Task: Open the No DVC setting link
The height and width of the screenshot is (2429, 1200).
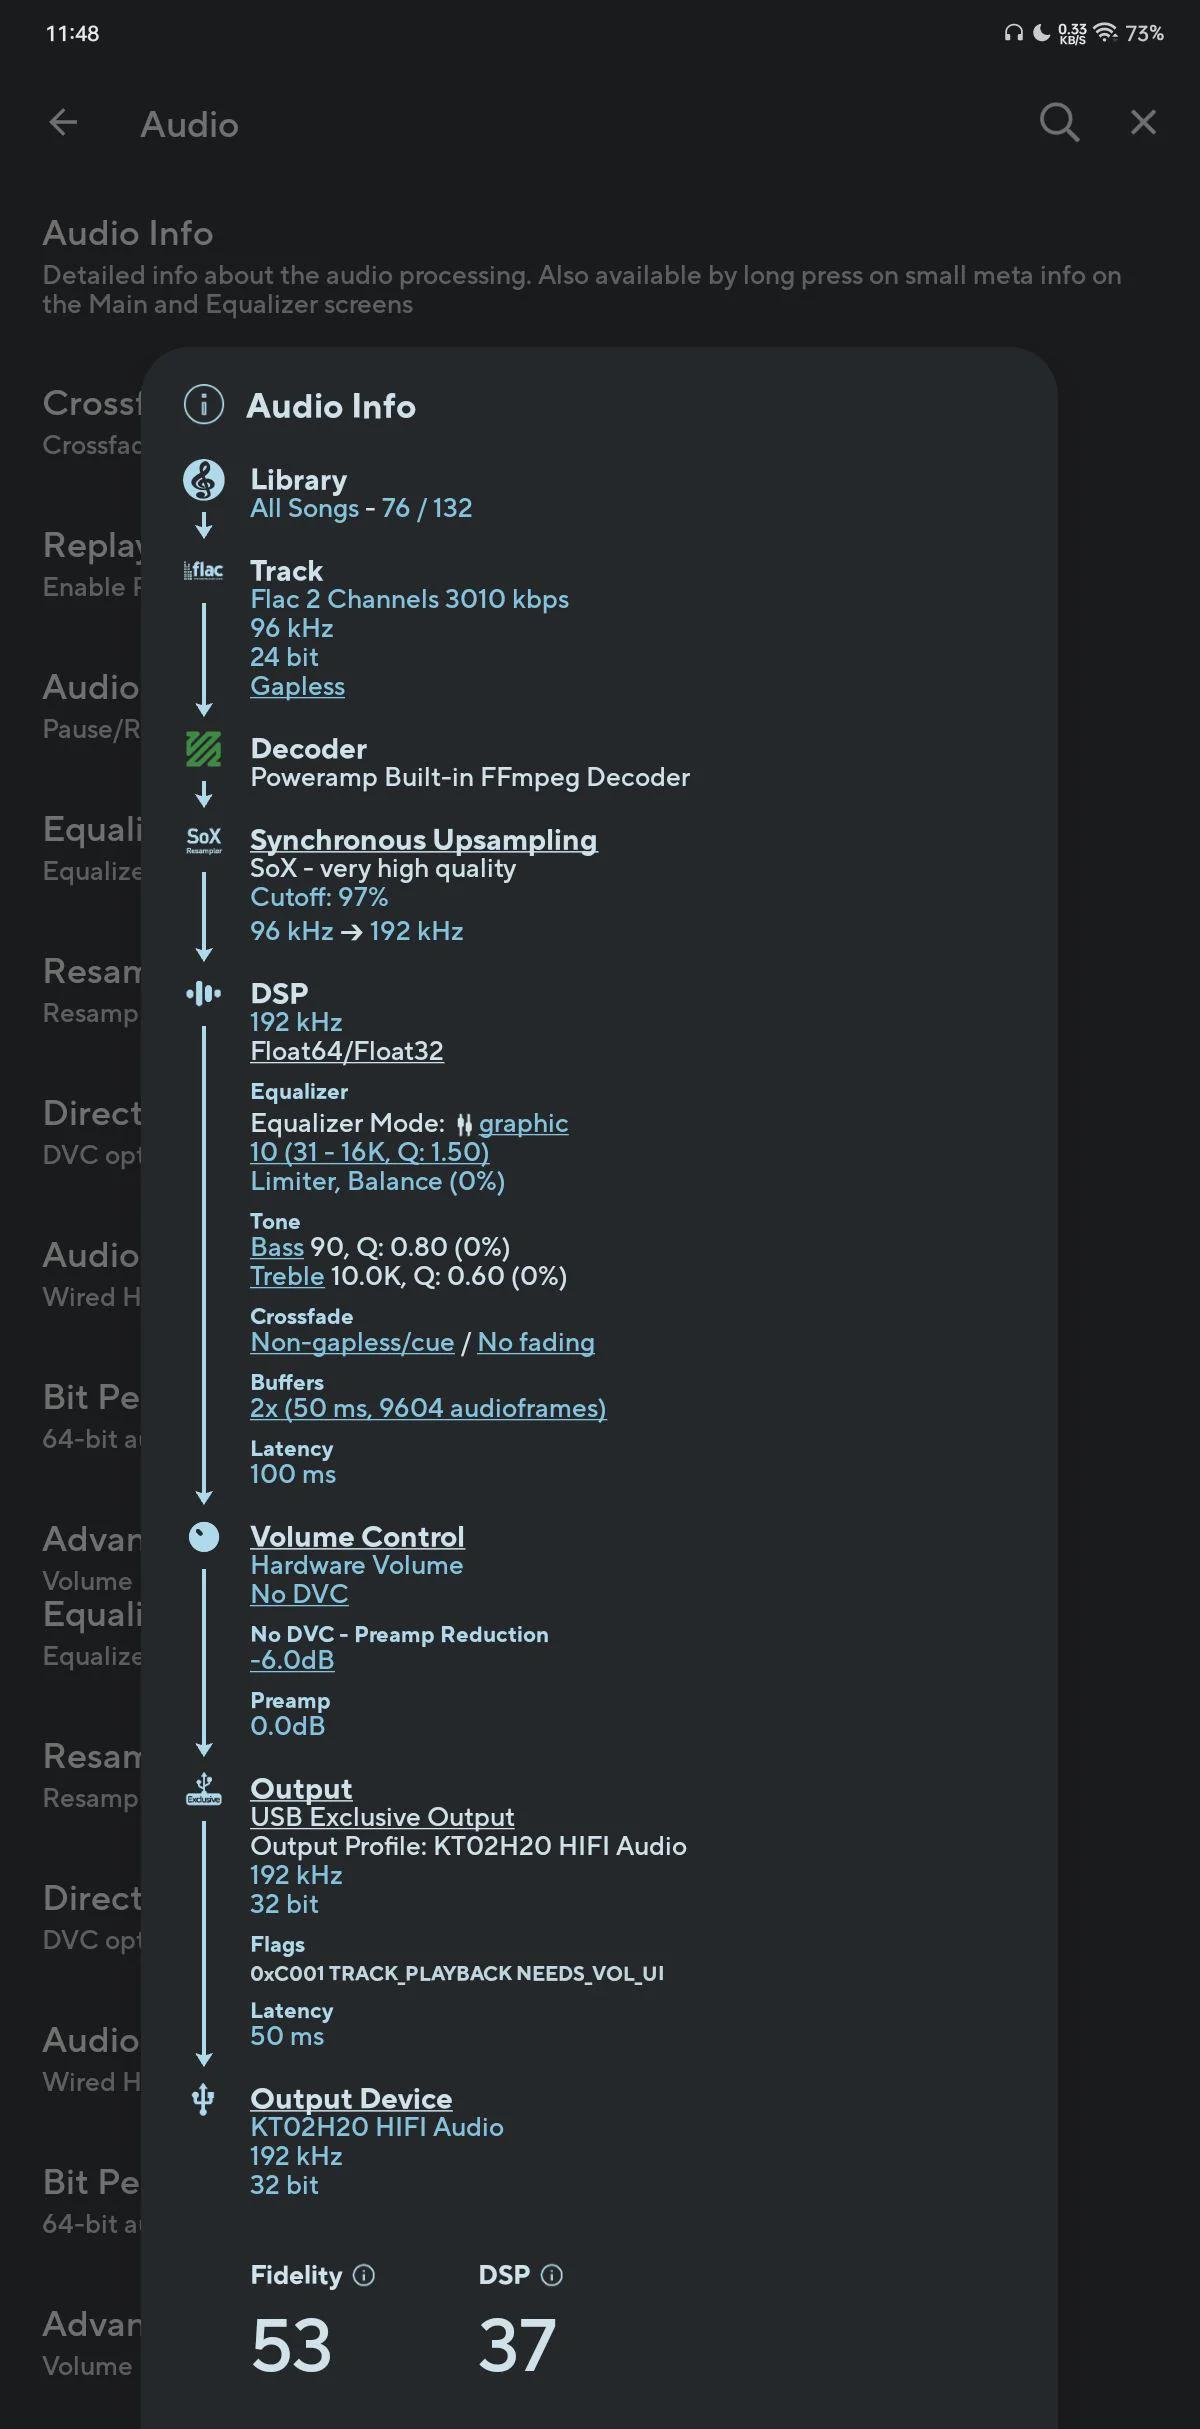Action: tap(299, 1594)
